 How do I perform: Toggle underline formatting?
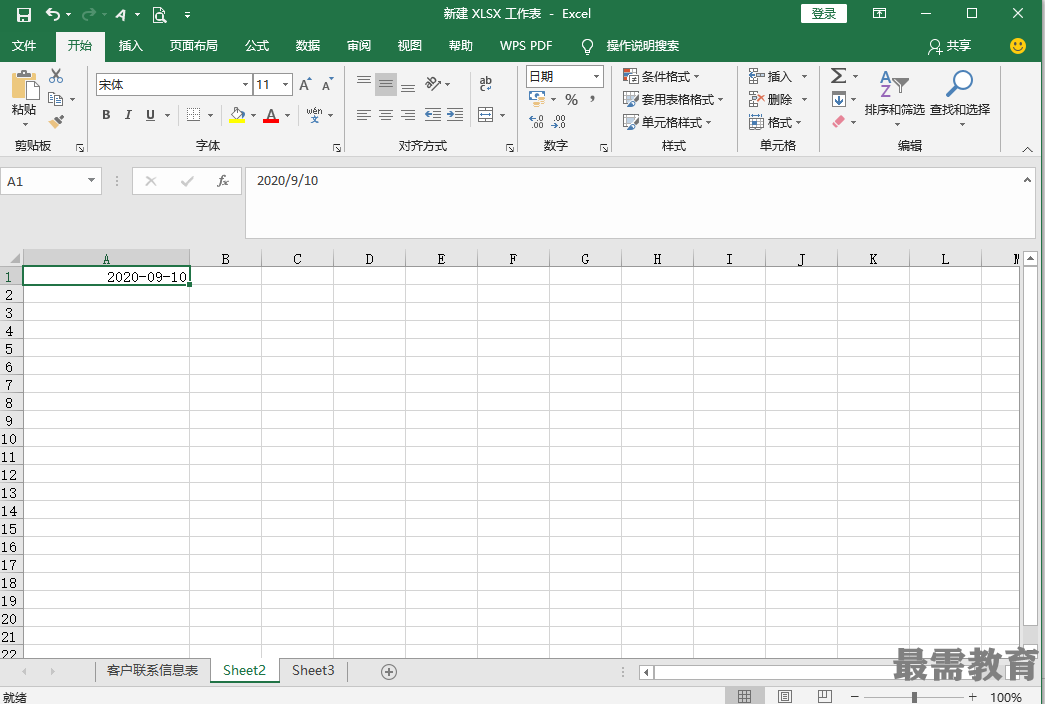[151, 115]
